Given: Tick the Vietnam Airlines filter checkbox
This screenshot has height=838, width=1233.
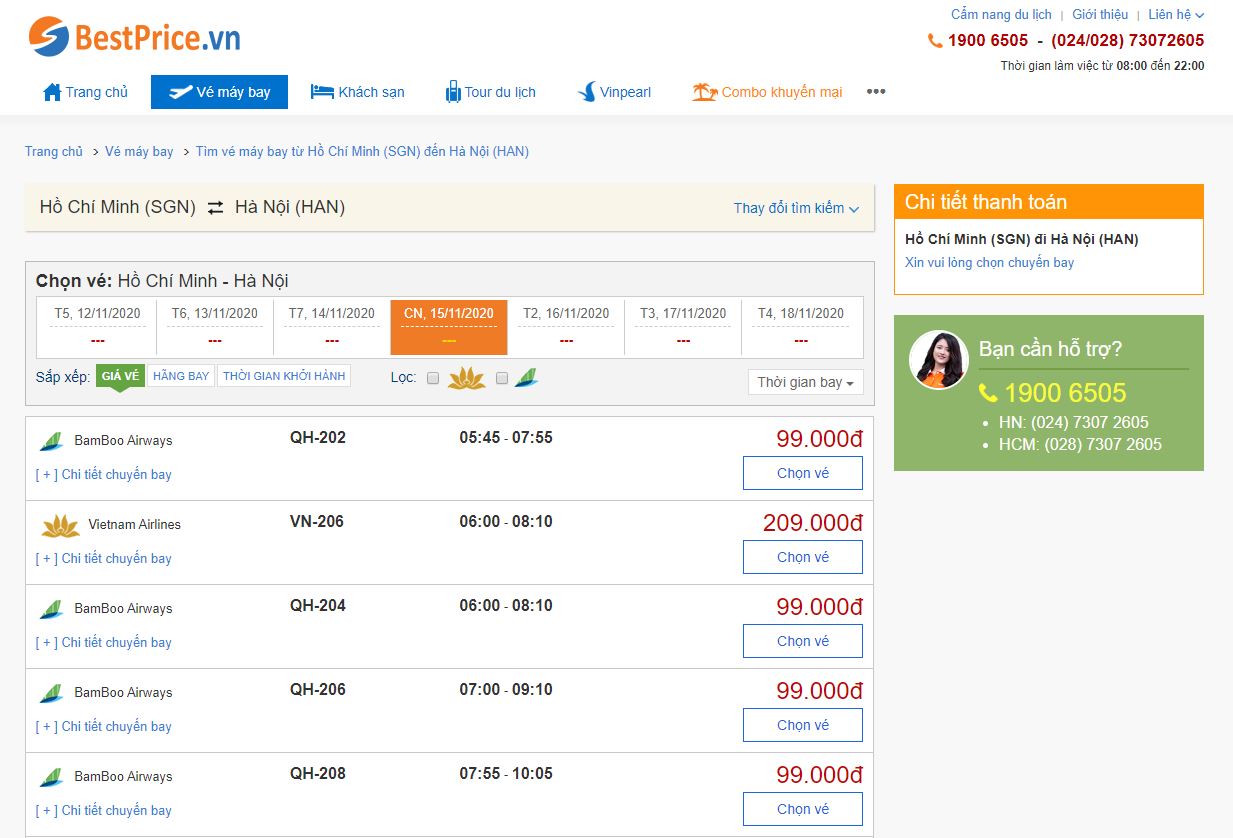Looking at the screenshot, I should 433,378.
